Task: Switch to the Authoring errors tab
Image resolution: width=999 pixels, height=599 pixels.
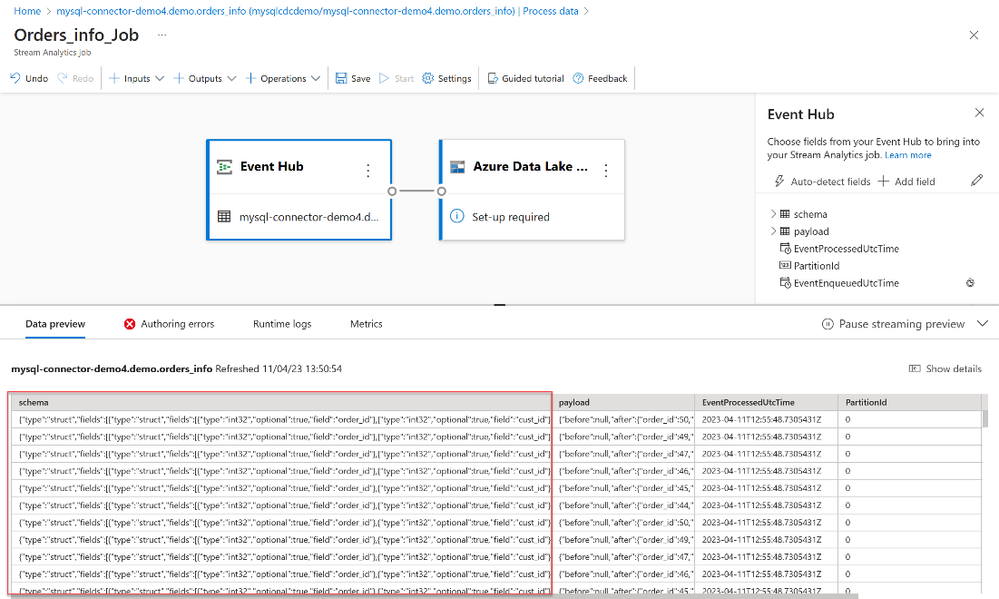Action: click(x=169, y=324)
